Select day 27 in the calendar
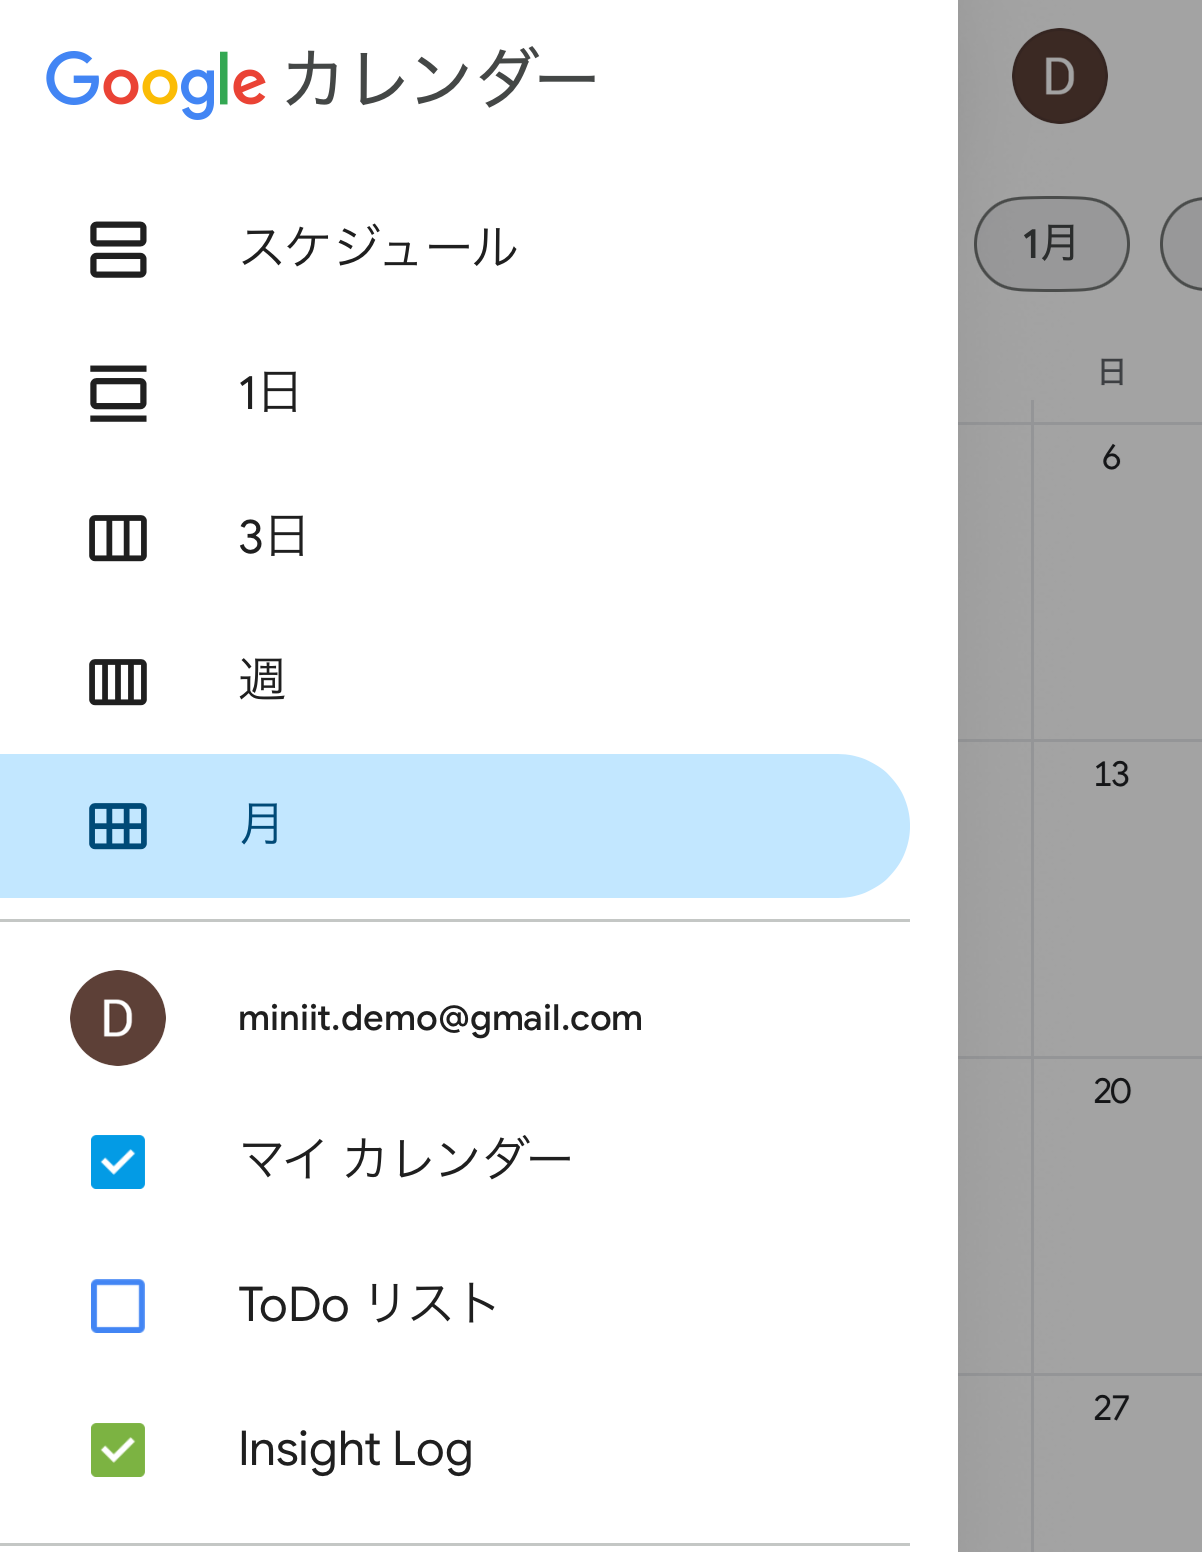The height and width of the screenshot is (1552, 1202). point(1111,1408)
